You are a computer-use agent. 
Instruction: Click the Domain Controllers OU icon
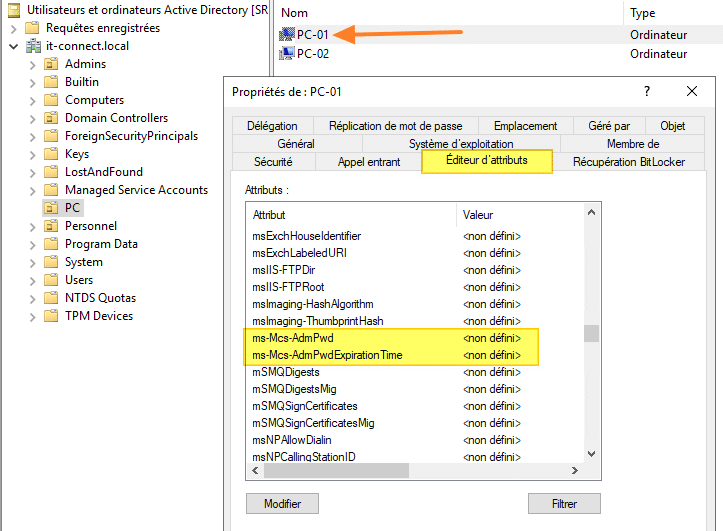51,118
